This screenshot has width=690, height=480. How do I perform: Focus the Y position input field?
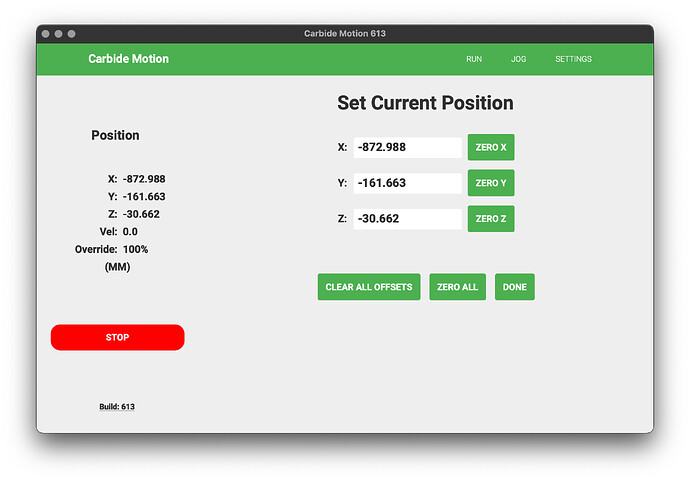(407, 183)
